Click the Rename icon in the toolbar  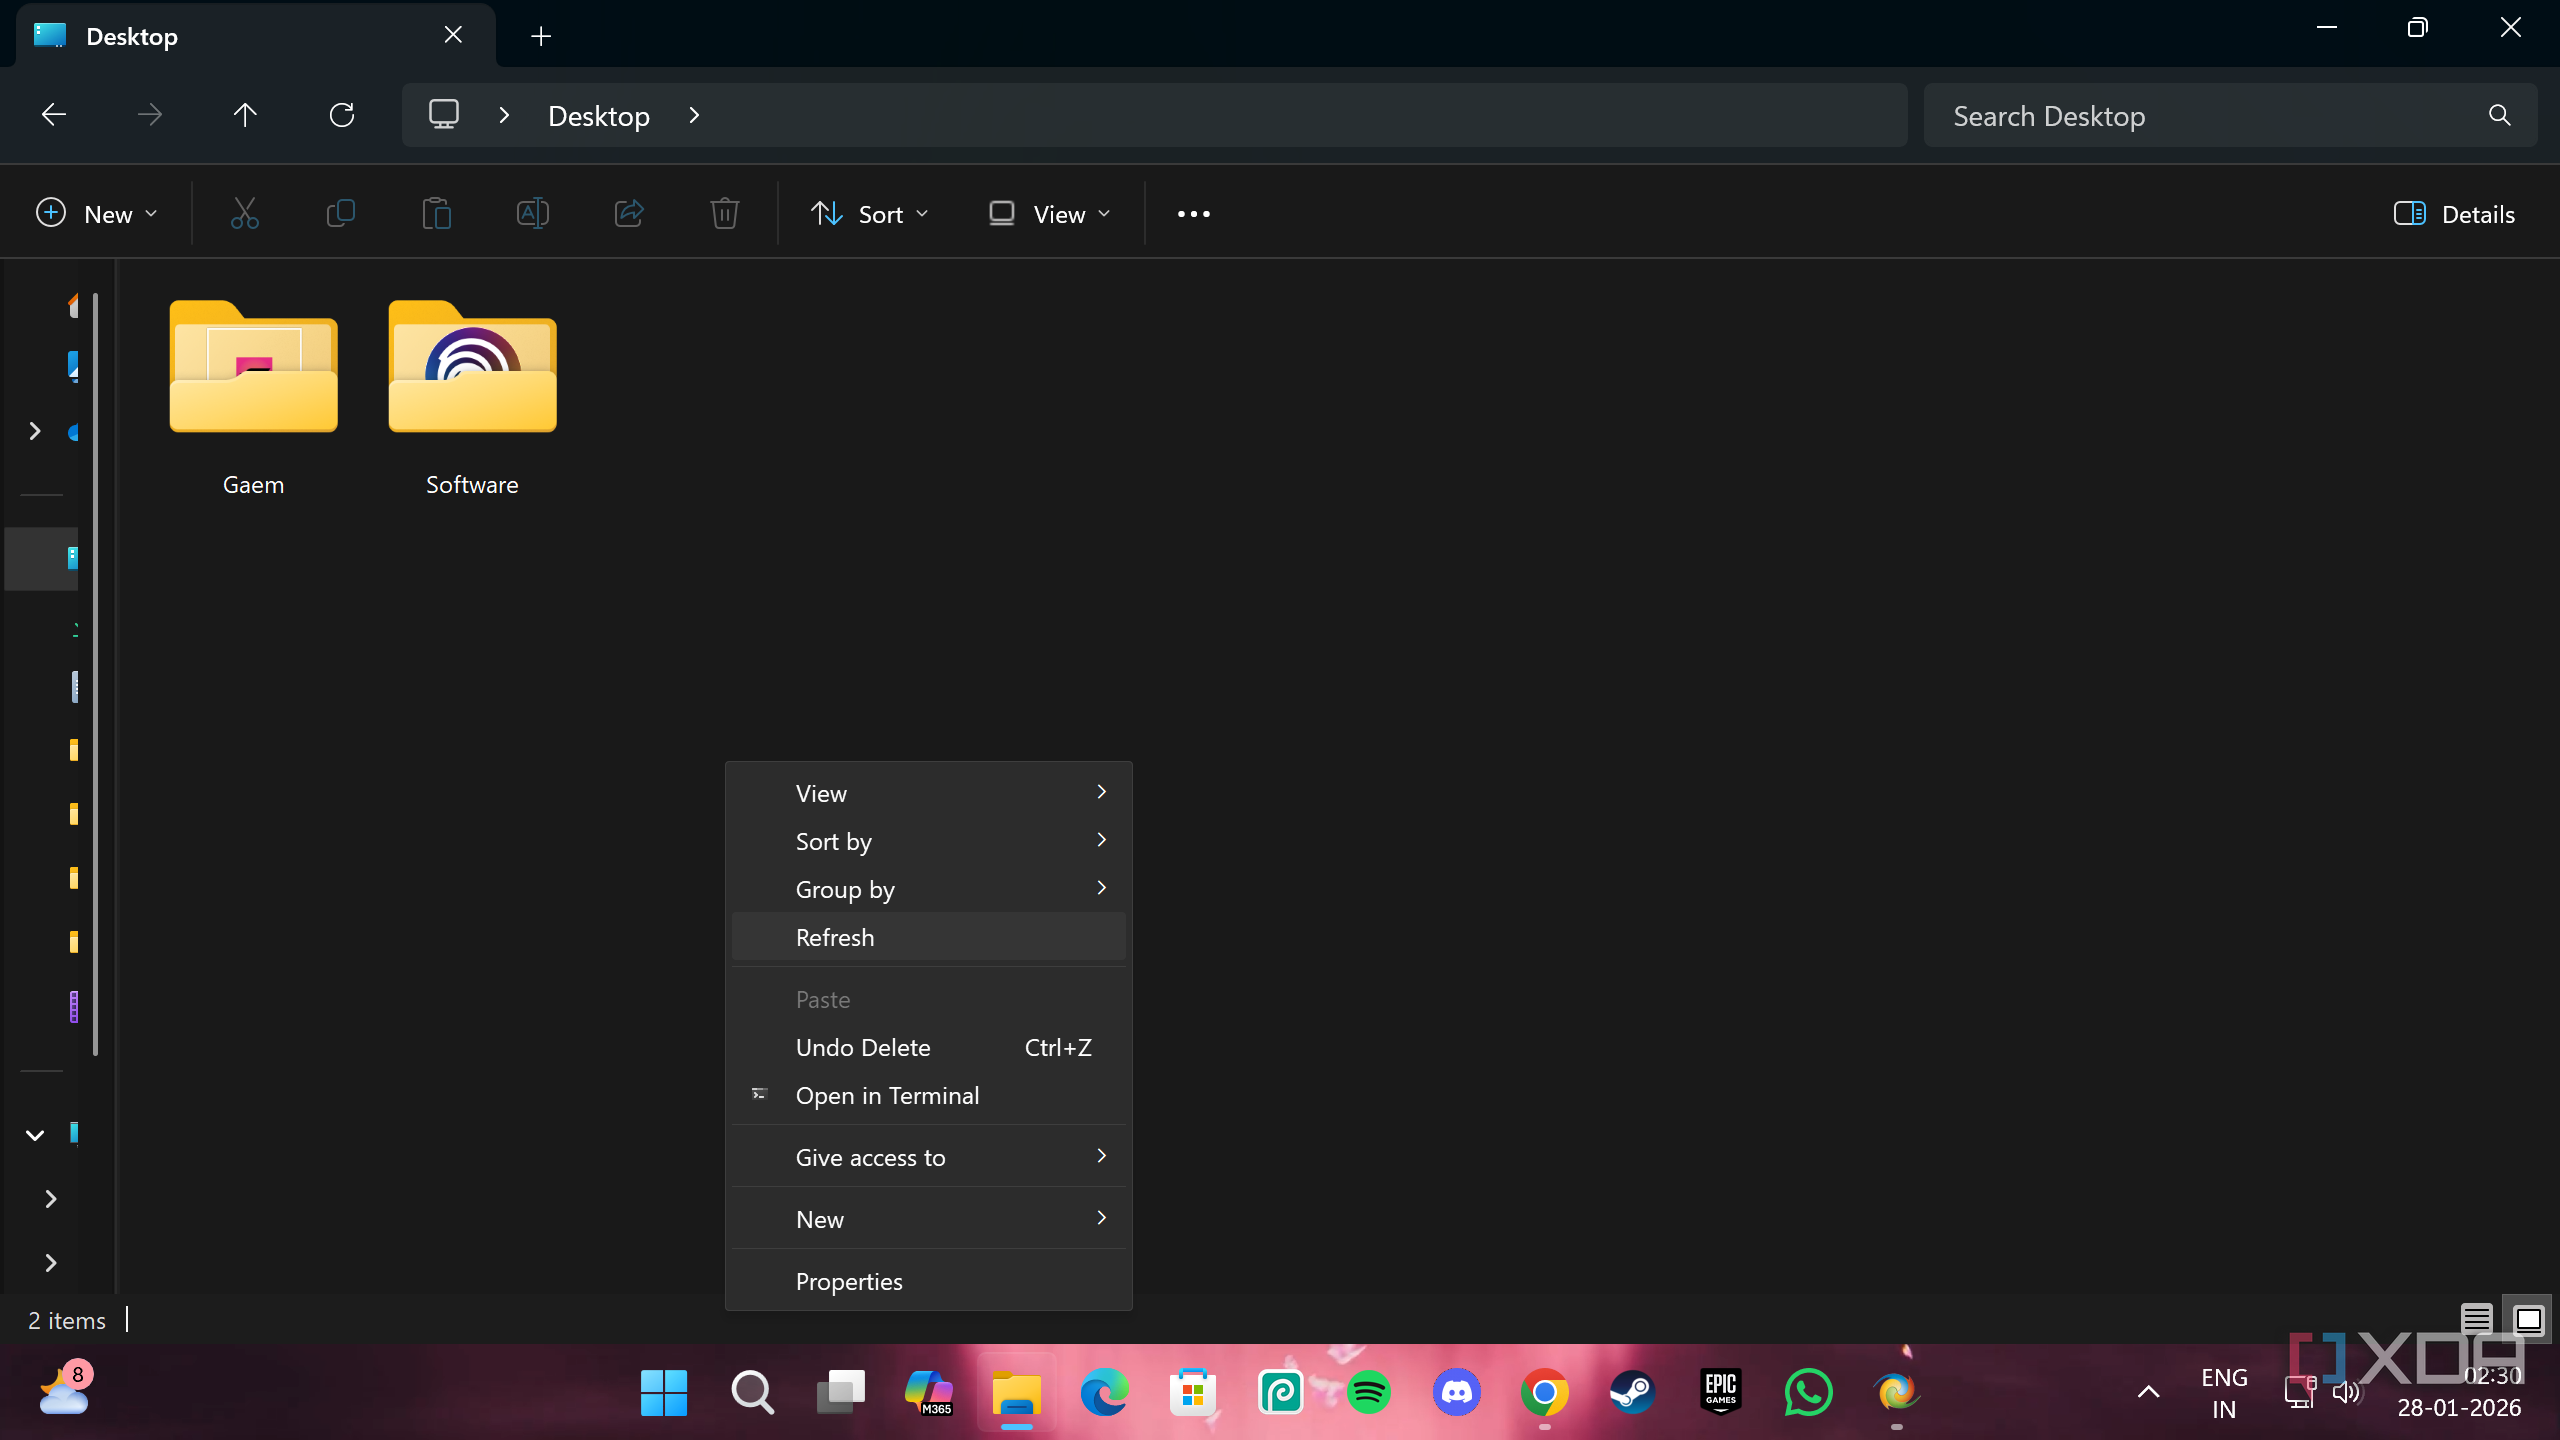point(533,214)
